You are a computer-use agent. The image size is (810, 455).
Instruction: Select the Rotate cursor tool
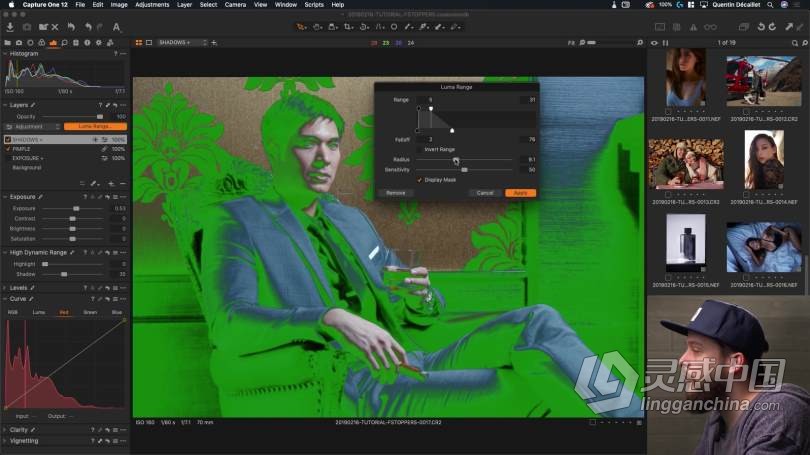click(364, 27)
